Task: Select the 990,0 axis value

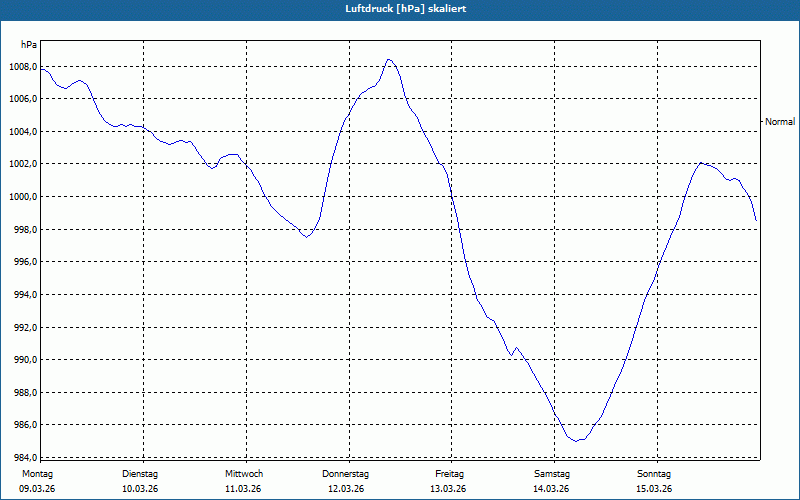Action: coord(25,360)
